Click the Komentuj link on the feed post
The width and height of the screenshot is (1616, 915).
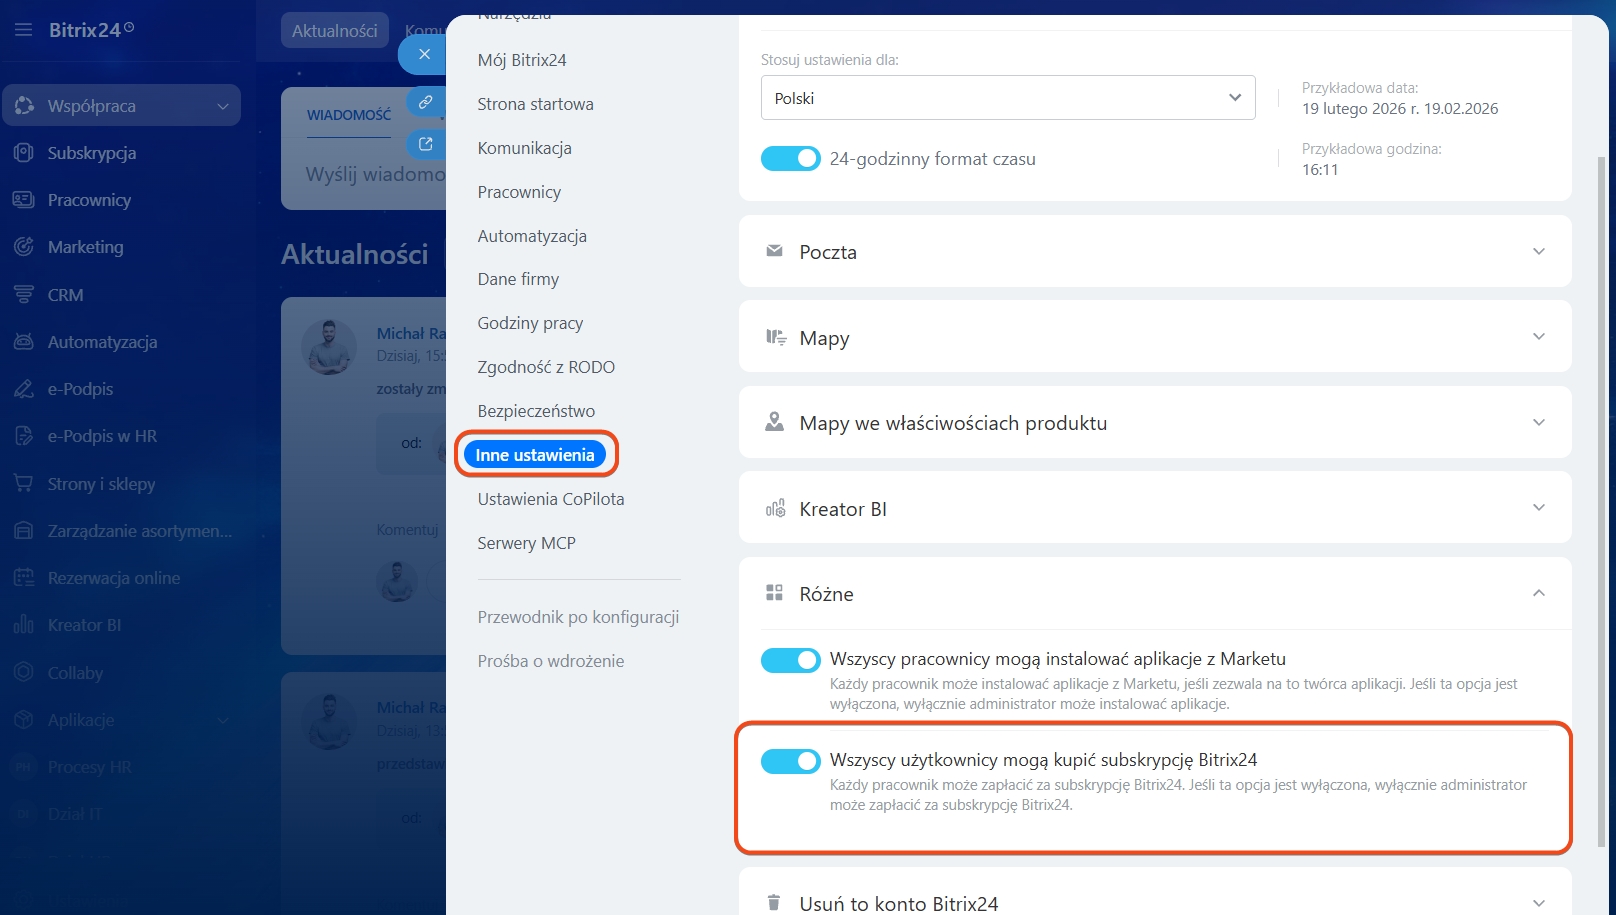coord(407,529)
